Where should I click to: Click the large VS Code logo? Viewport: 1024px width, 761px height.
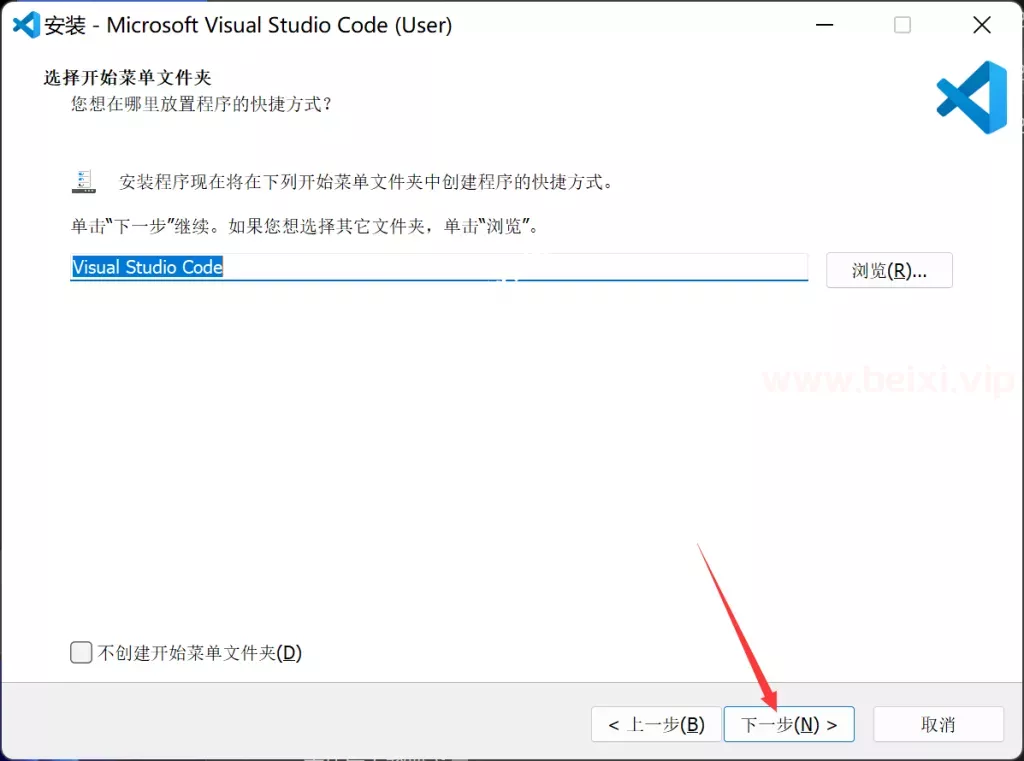point(972,97)
